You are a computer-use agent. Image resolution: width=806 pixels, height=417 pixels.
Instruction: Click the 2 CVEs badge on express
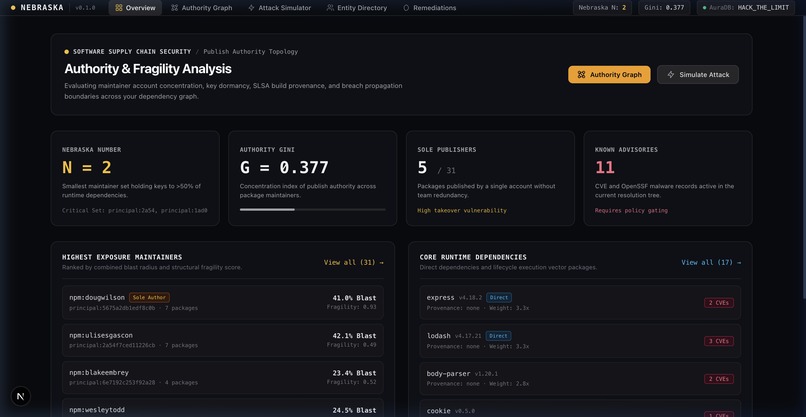point(719,303)
